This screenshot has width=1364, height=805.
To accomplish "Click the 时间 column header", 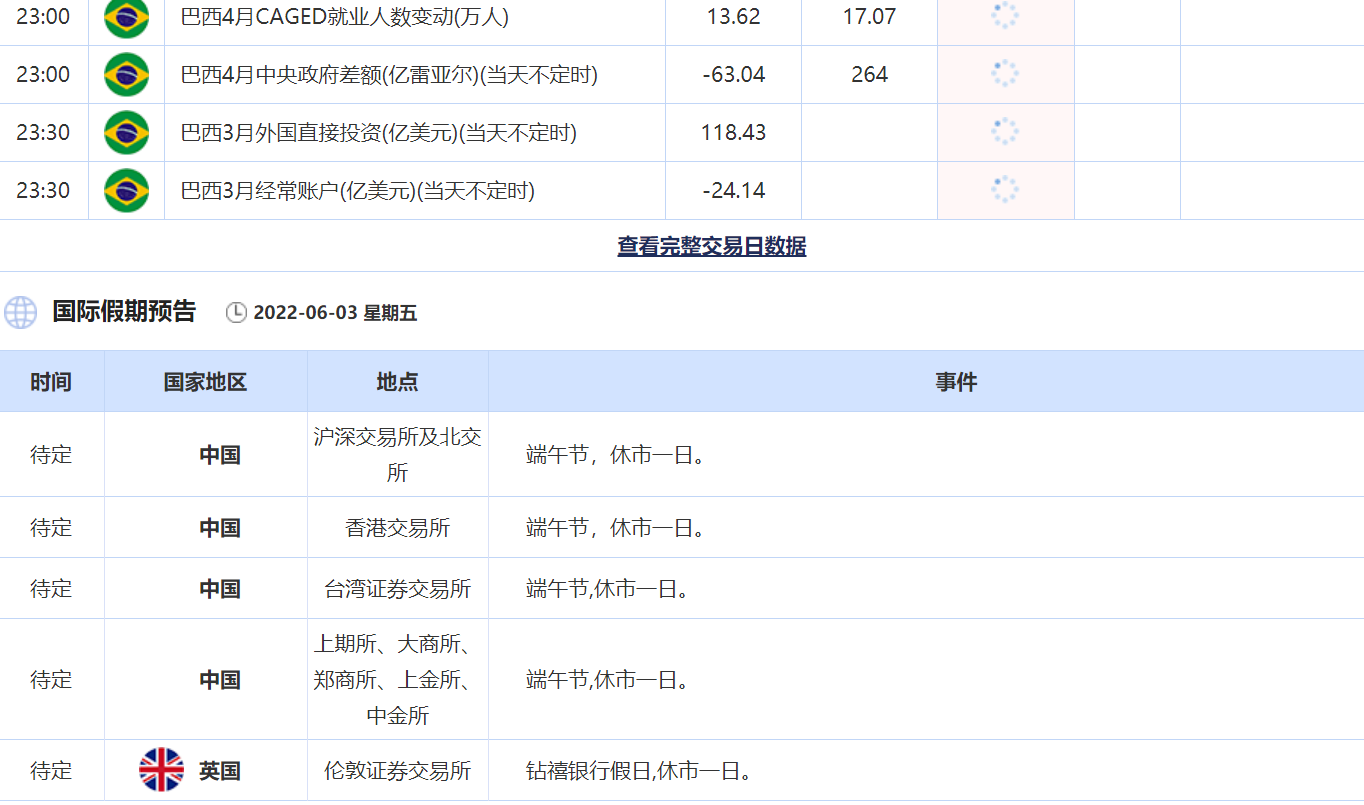I will click(x=51, y=381).
